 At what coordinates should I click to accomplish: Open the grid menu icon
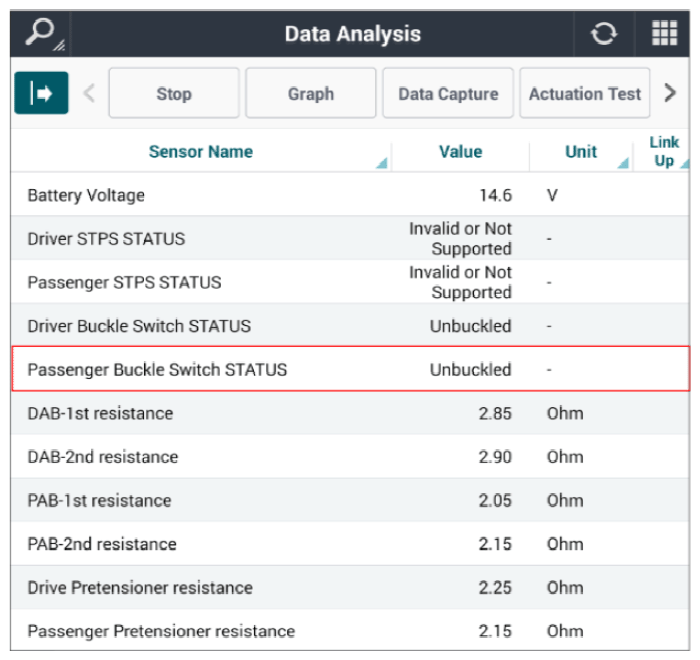[664, 33]
